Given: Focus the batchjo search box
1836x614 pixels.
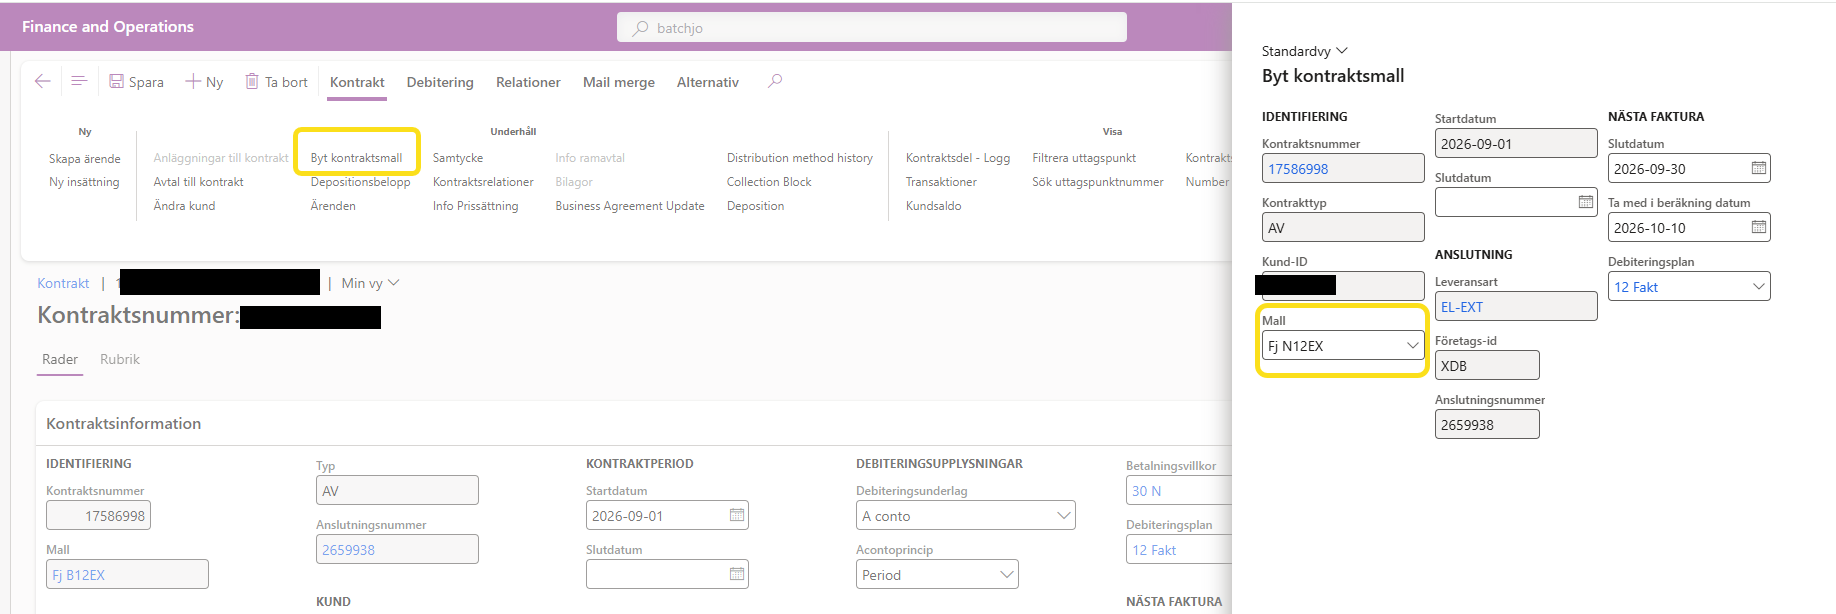Looking at the screenshot, I should point(872,28).
